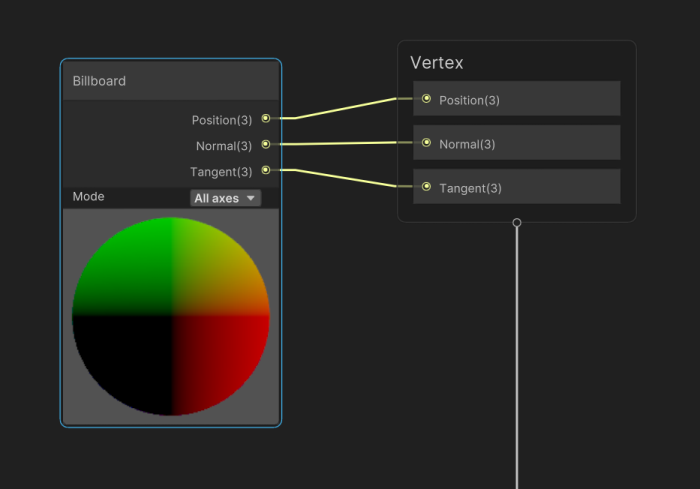700x489 pixels.
Task: Click the Normal(3) label in Billboard node
Action: pyautogui.click(x=224, y=146)
